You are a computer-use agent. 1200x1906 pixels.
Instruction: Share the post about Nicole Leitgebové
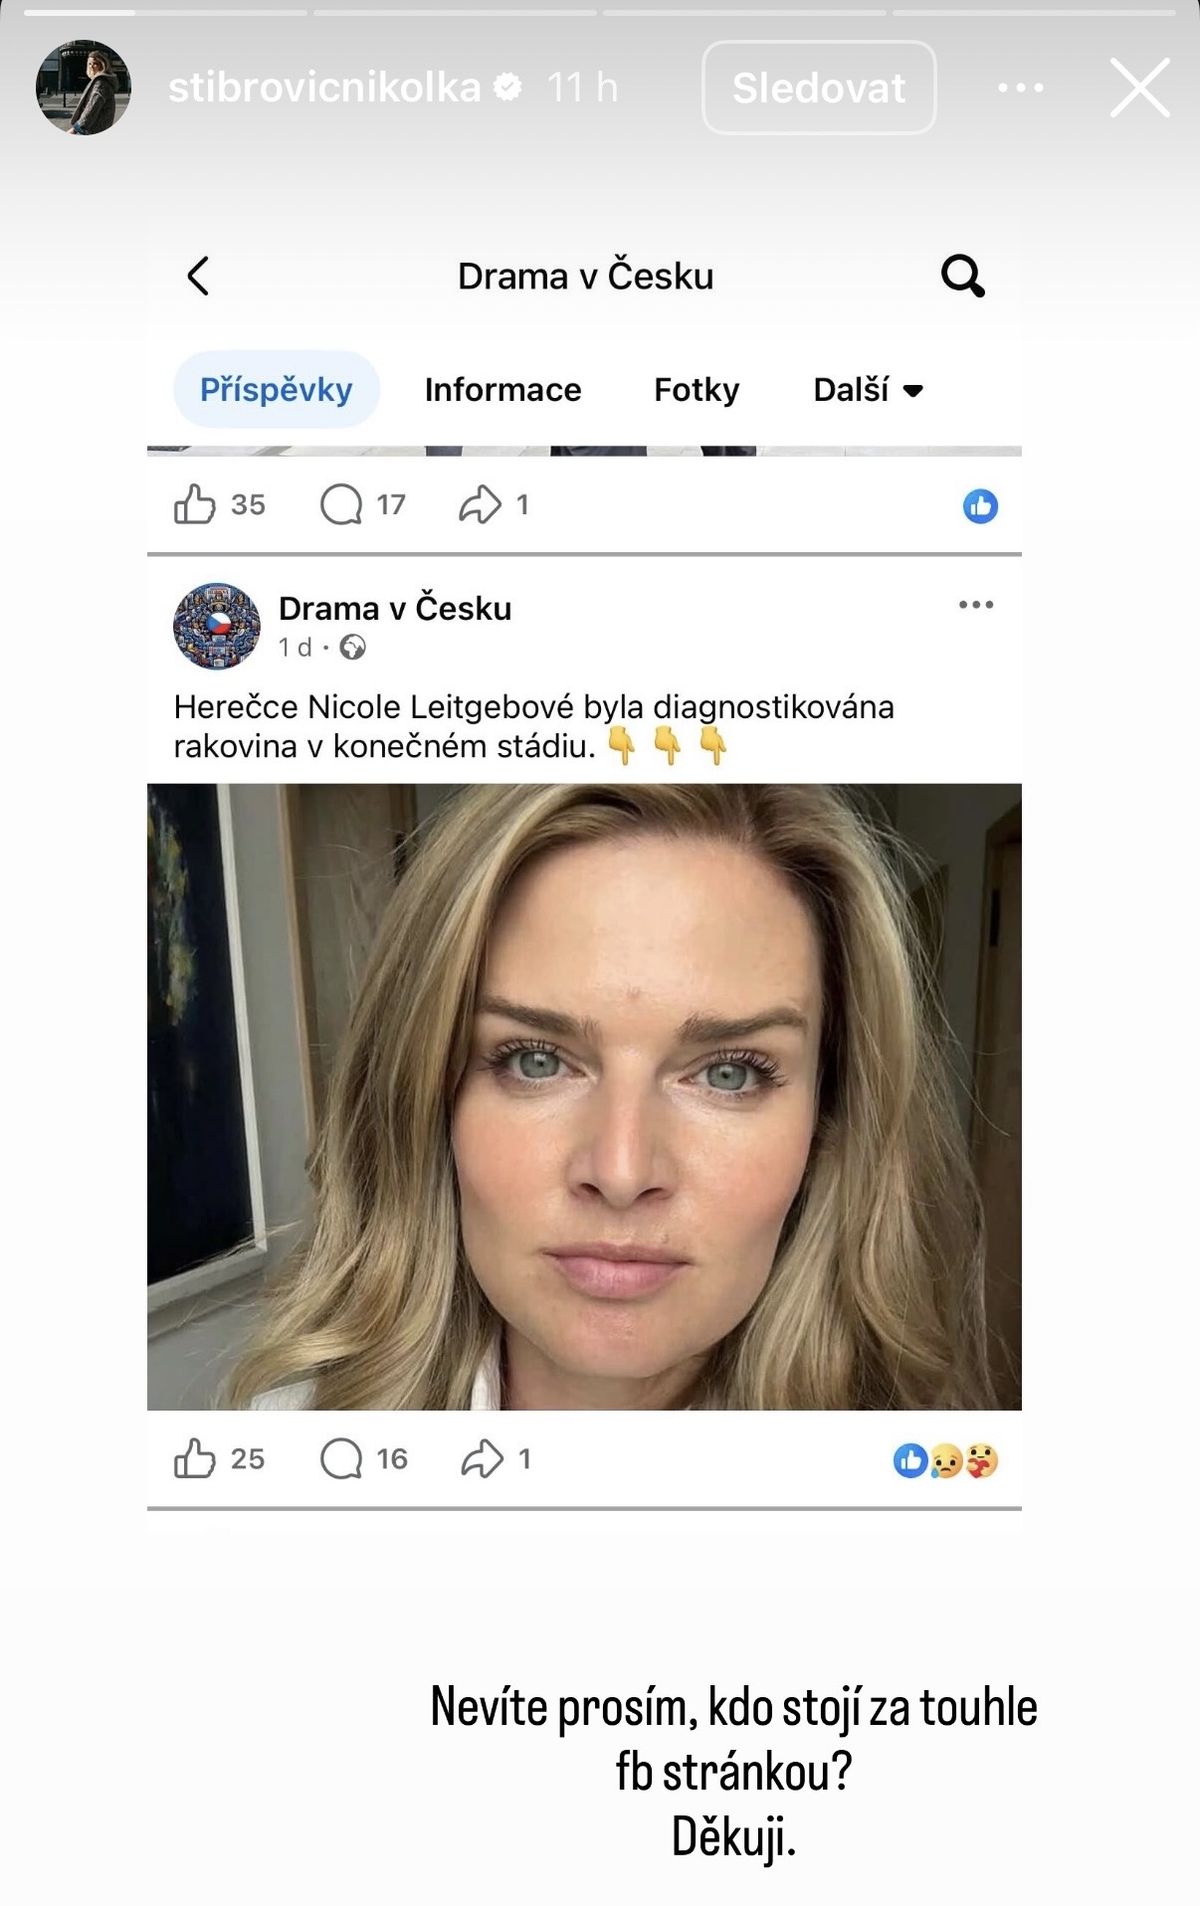(x=482, y=1459)
